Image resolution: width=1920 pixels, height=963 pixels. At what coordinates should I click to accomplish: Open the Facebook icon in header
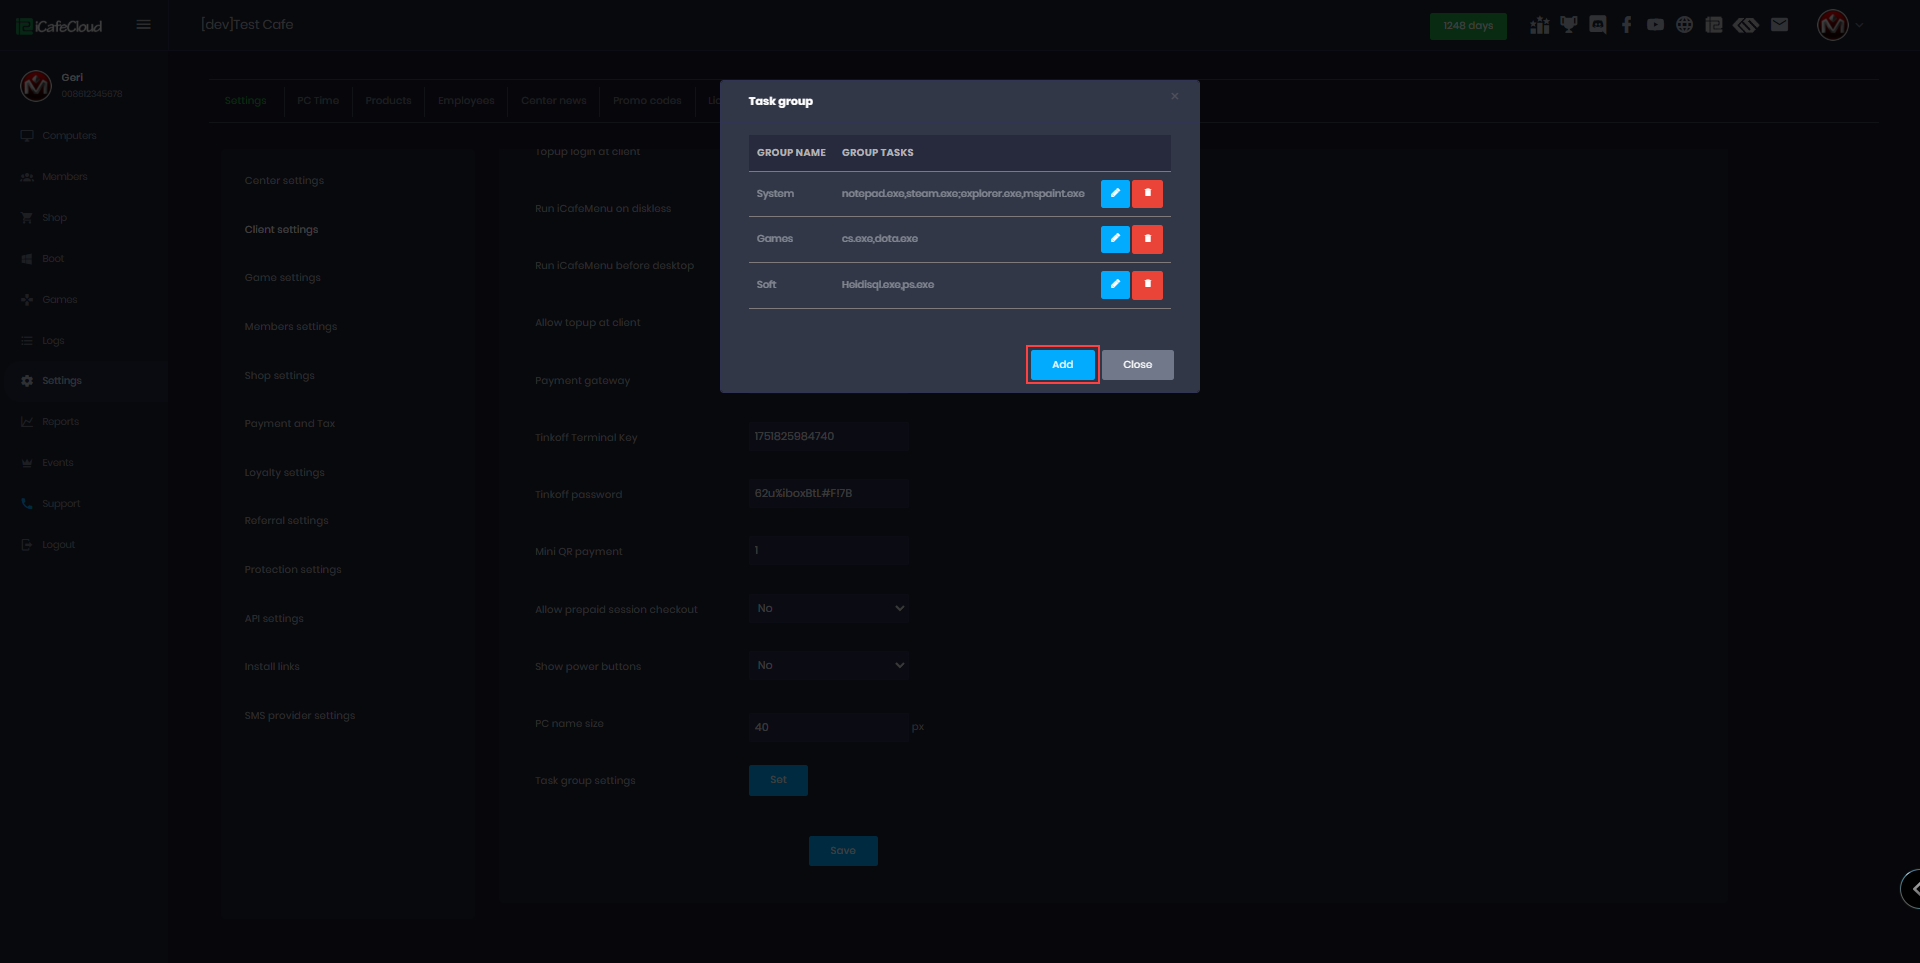point(1627,25)
